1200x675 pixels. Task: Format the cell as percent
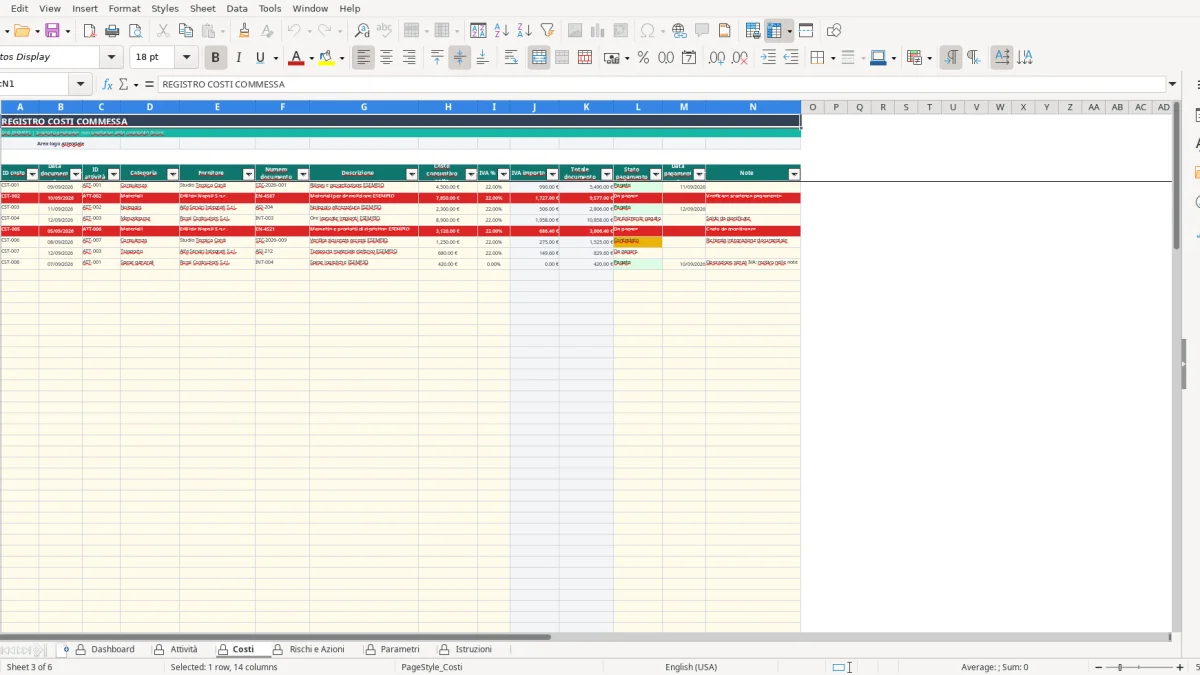pyautogui.click(x=643, y=58)
